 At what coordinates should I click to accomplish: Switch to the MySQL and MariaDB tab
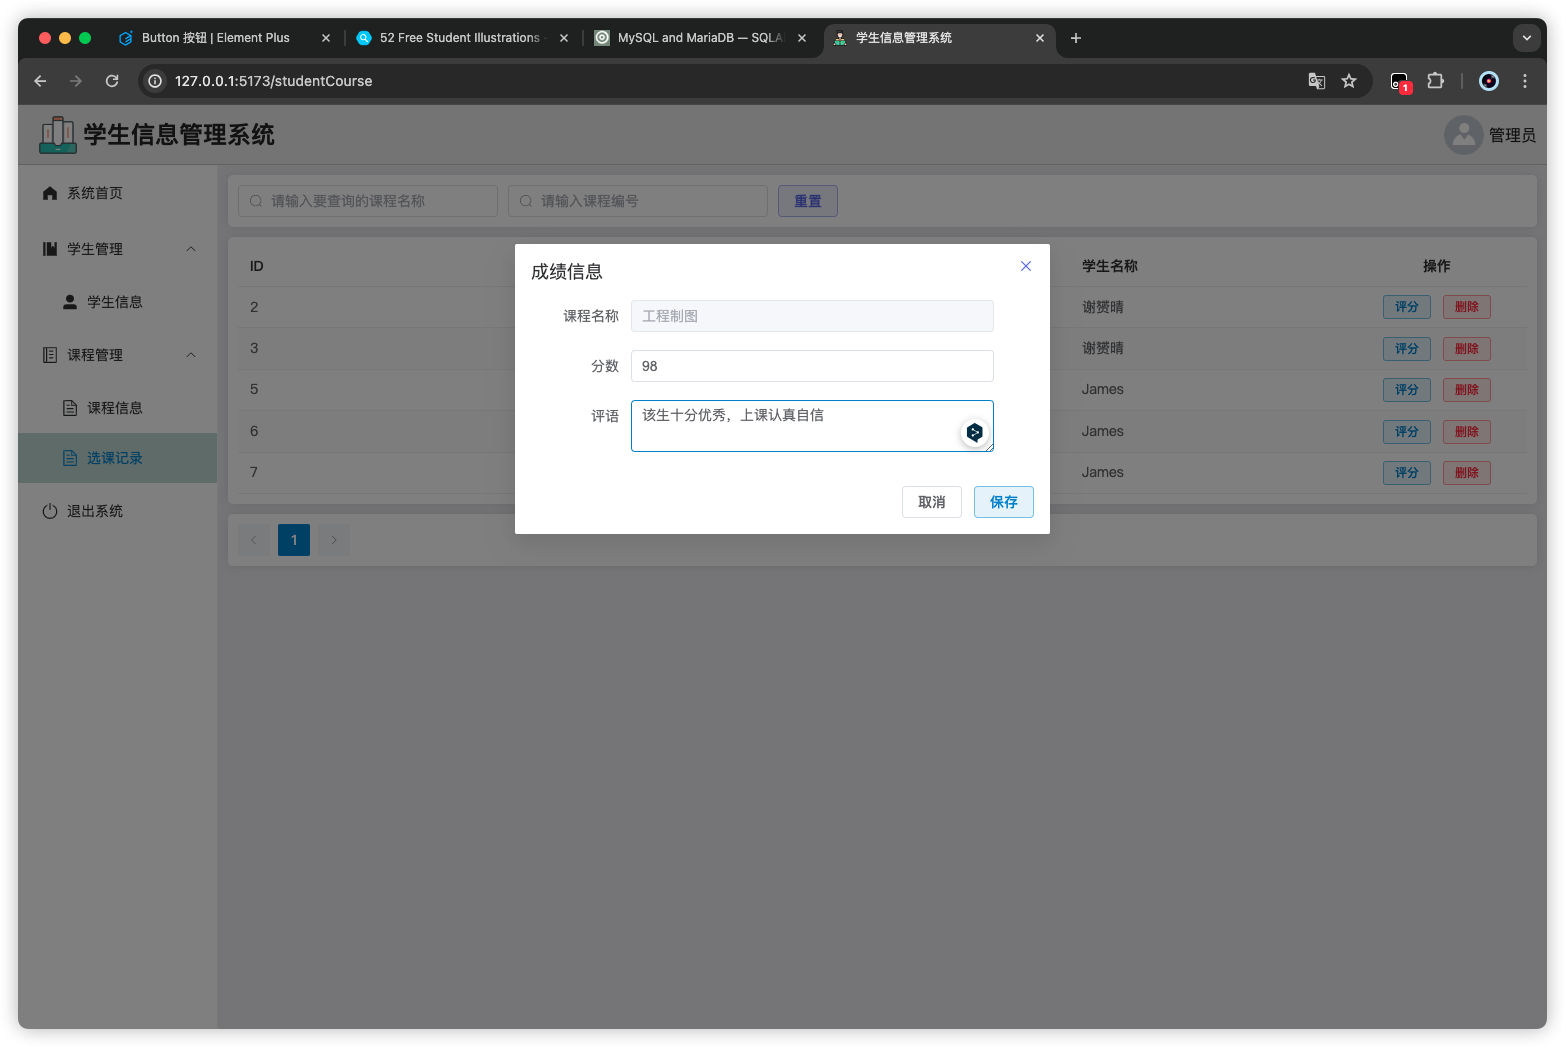[x=699, y=38]
